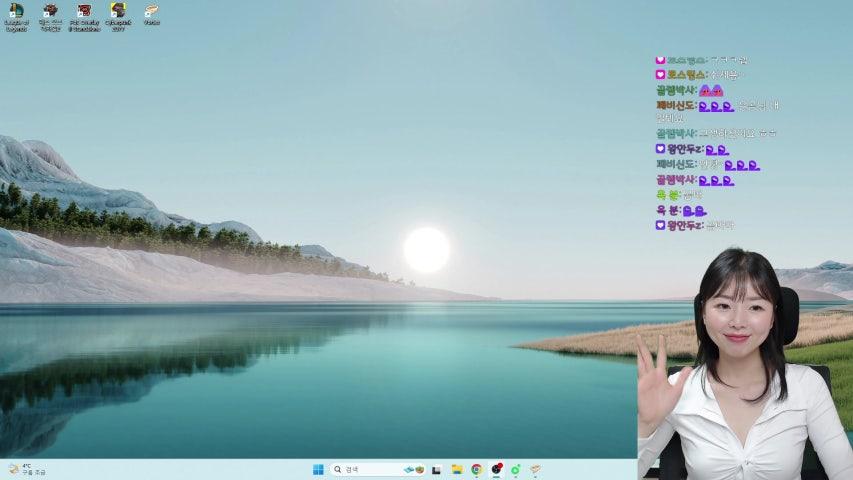
Task: Open Google Chrome from the taskbar
Action: click(476, 469)
